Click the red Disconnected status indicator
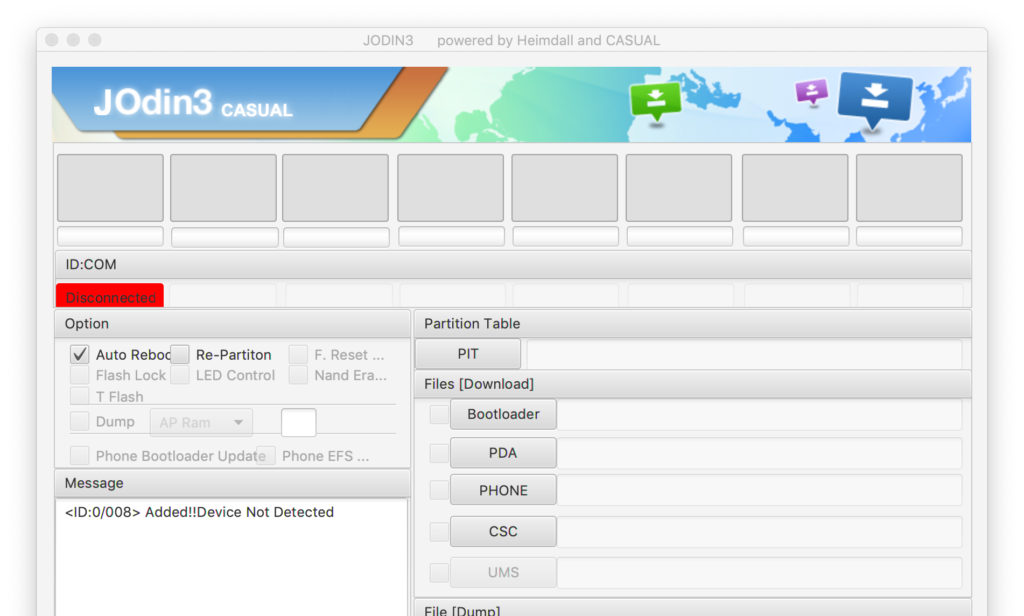1024x616 pixels. [x=110, y=297]
